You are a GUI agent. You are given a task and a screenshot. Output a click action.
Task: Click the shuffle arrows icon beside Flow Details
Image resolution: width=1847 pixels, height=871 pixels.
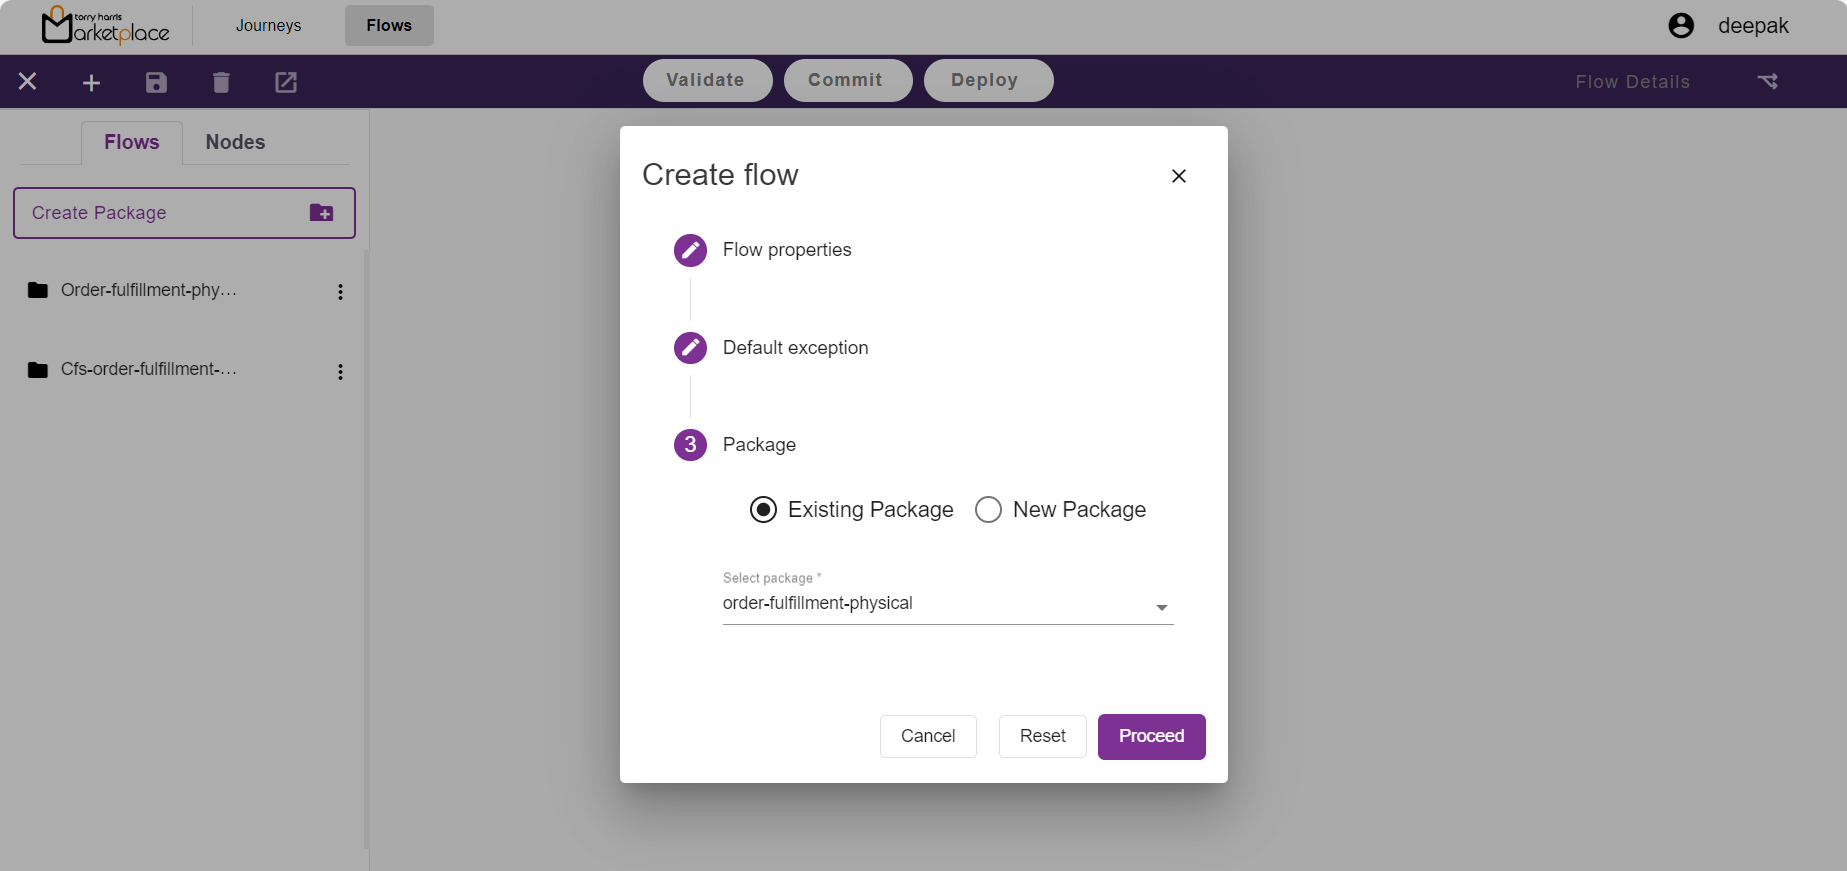1768,82
